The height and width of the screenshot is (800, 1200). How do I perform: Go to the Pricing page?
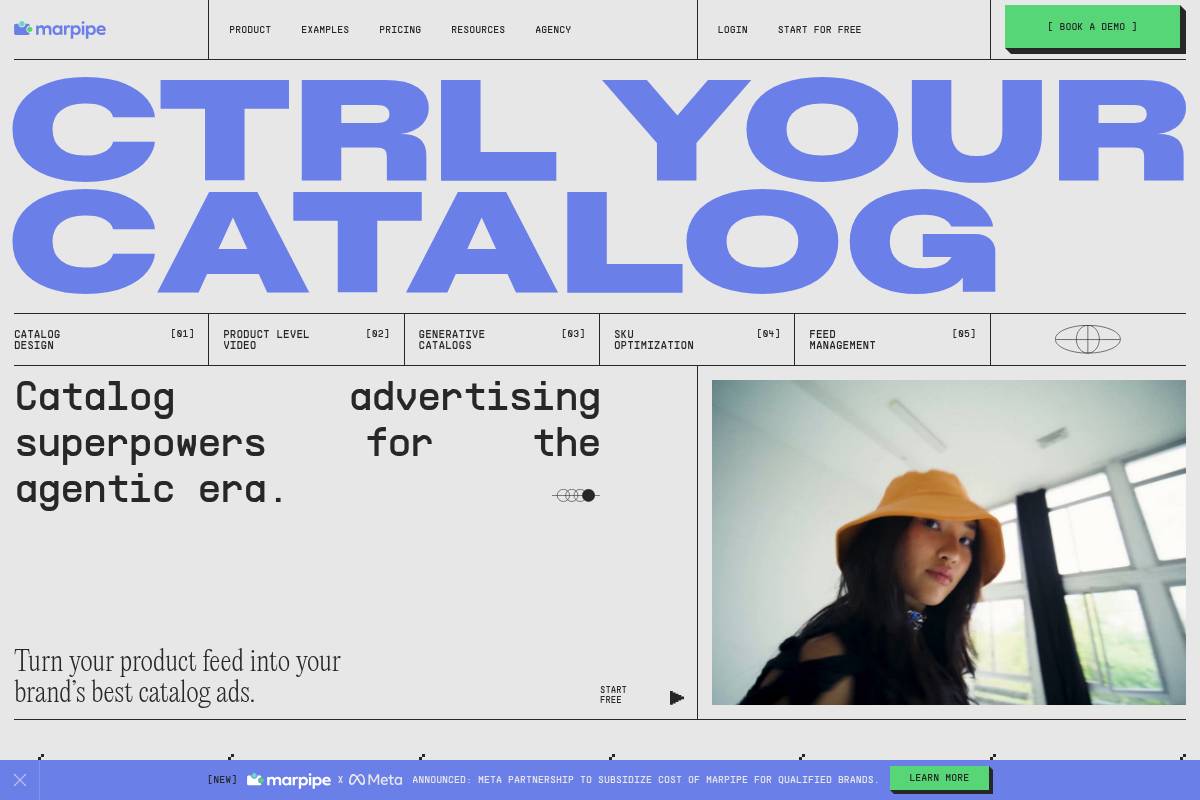pos(400,30)
